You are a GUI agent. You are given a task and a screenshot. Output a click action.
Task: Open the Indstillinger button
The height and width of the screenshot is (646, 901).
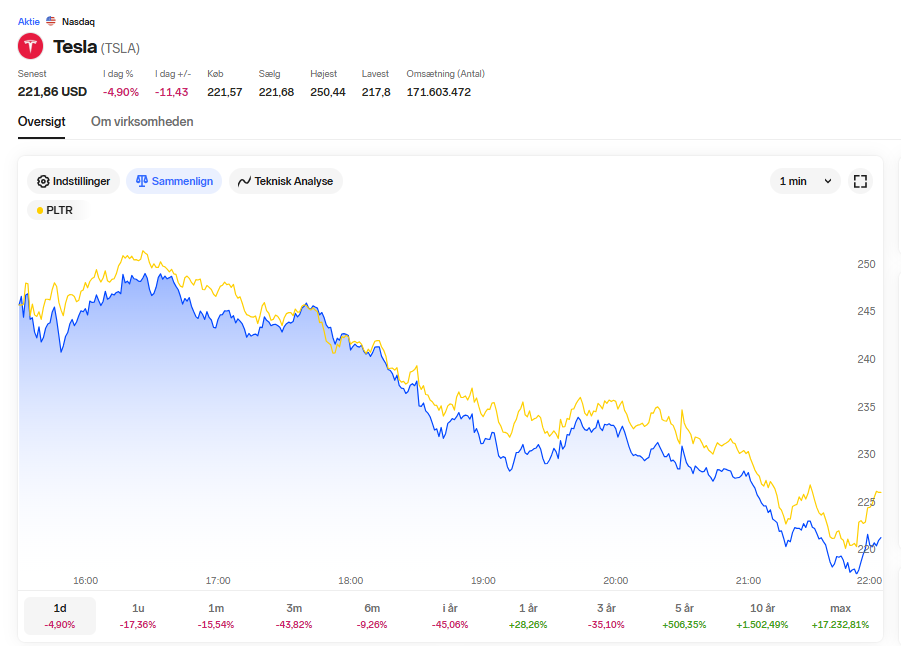coord(73,181)
